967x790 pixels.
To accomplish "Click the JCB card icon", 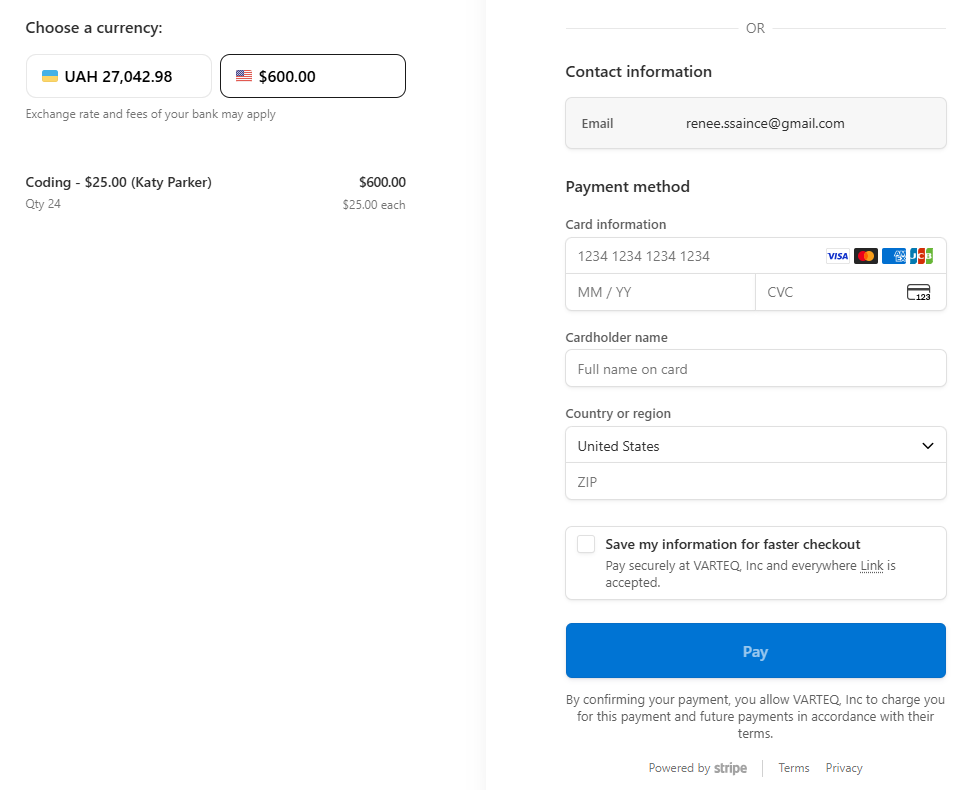I will click(x=921, y=256).
